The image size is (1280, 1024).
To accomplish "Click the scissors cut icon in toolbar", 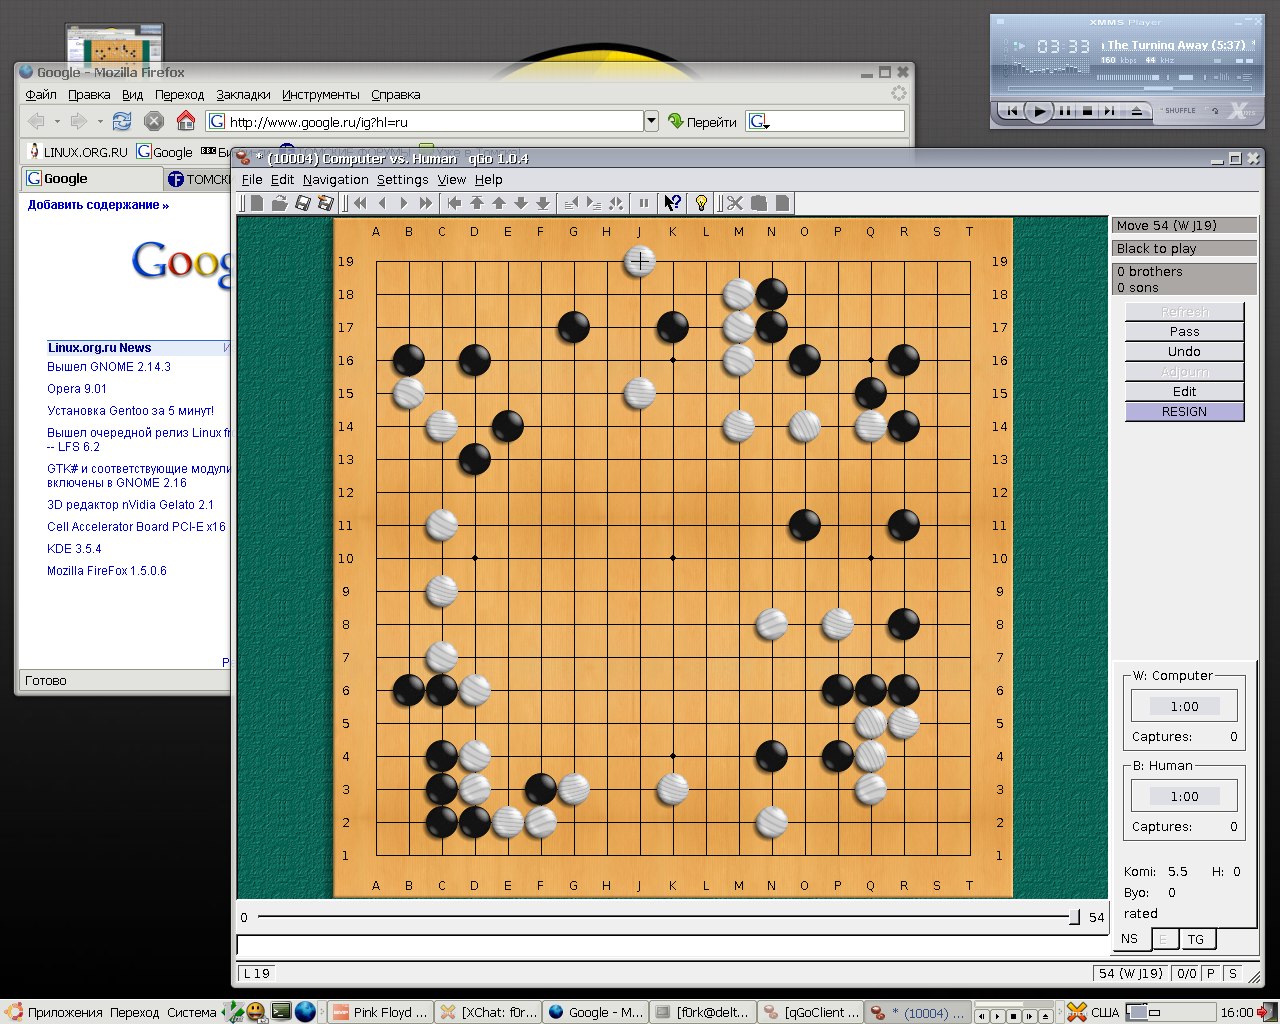I will coord(735,203).
